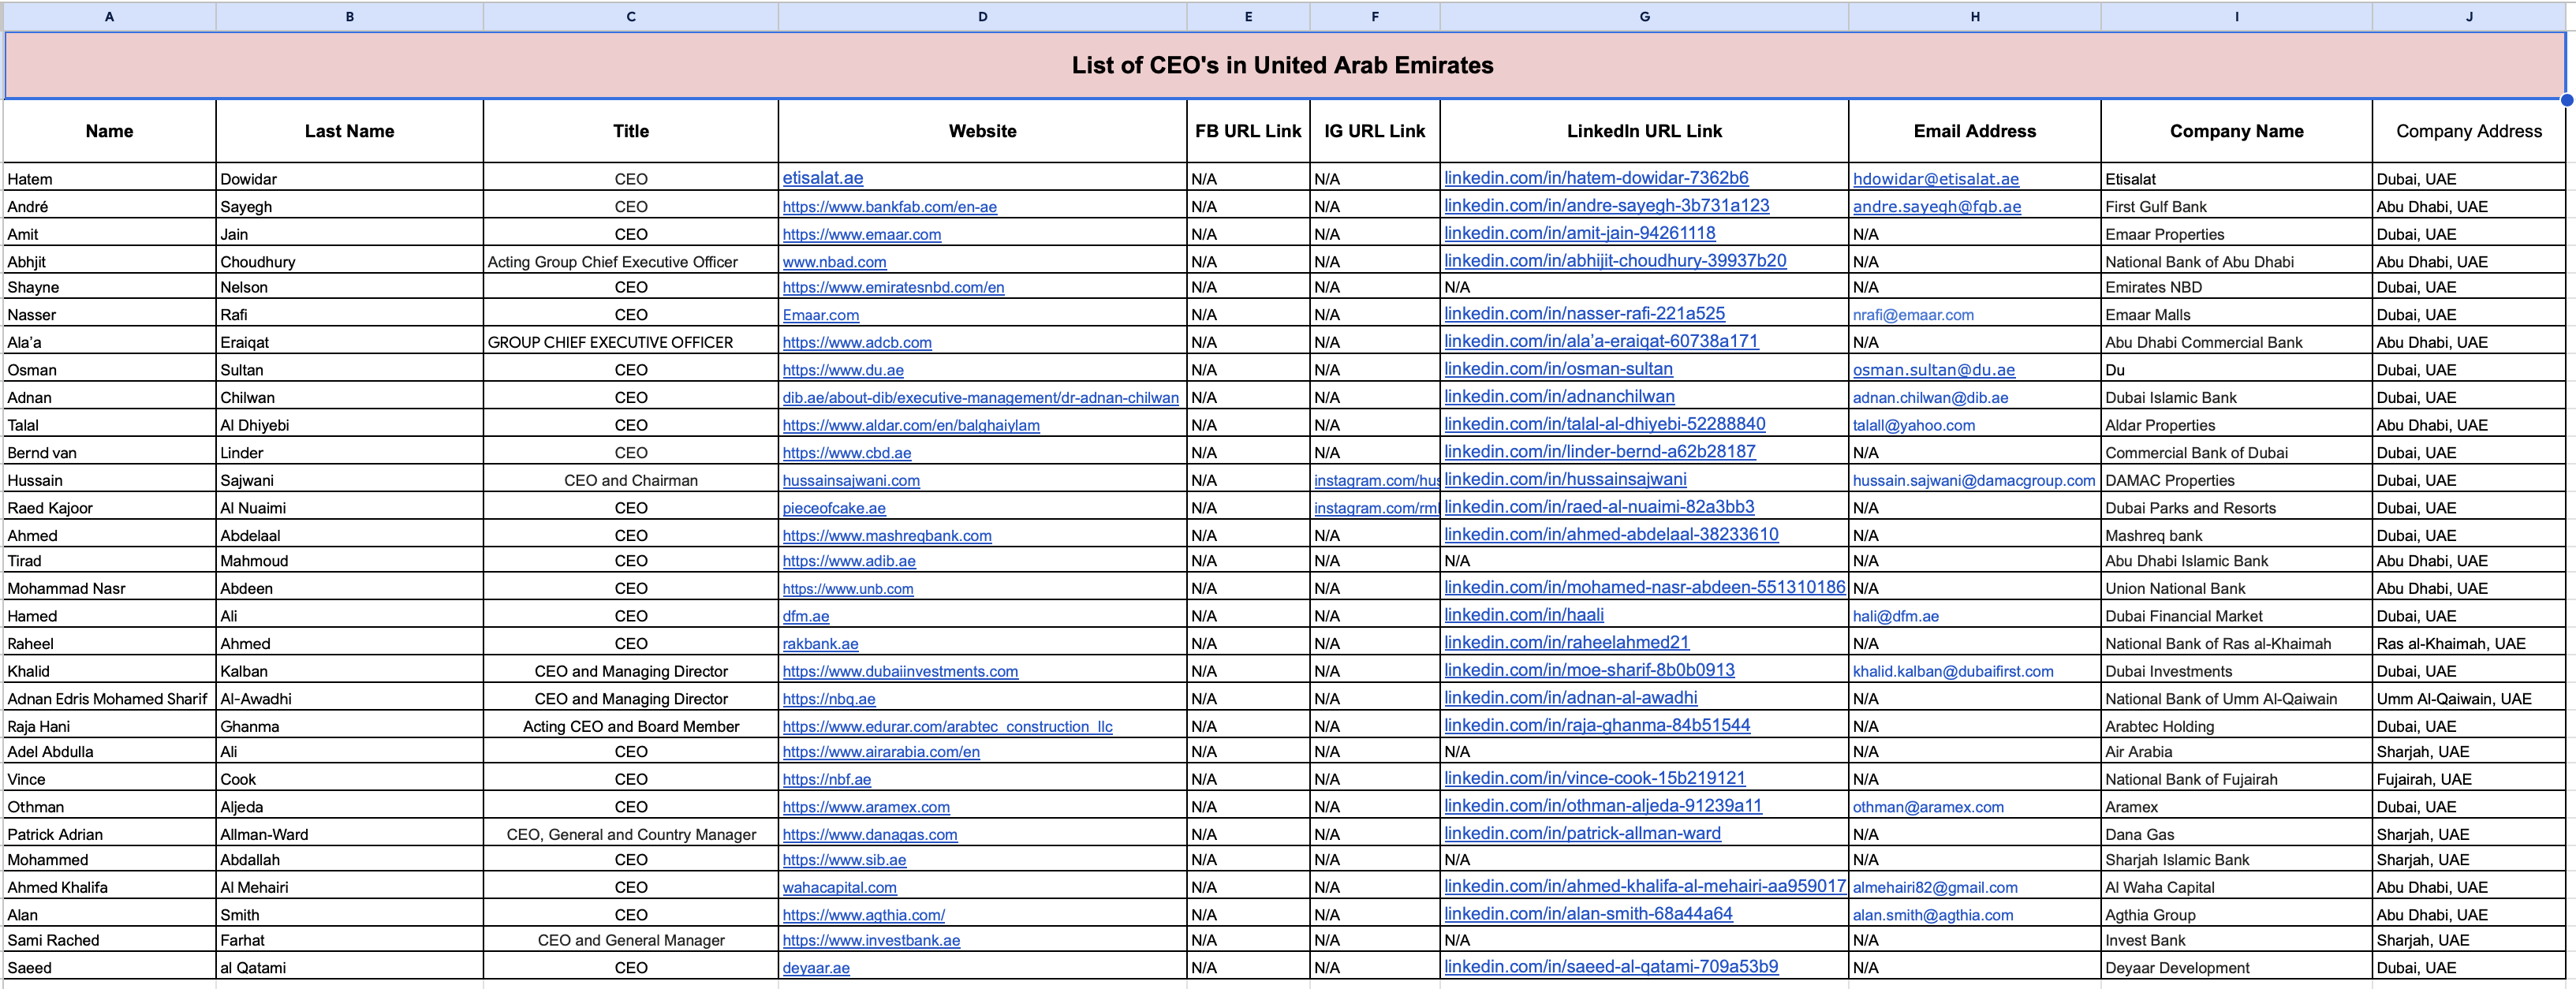
Task: Open hussain.sajwani@damacgroup.com email link
Action: pos(1974,481)
